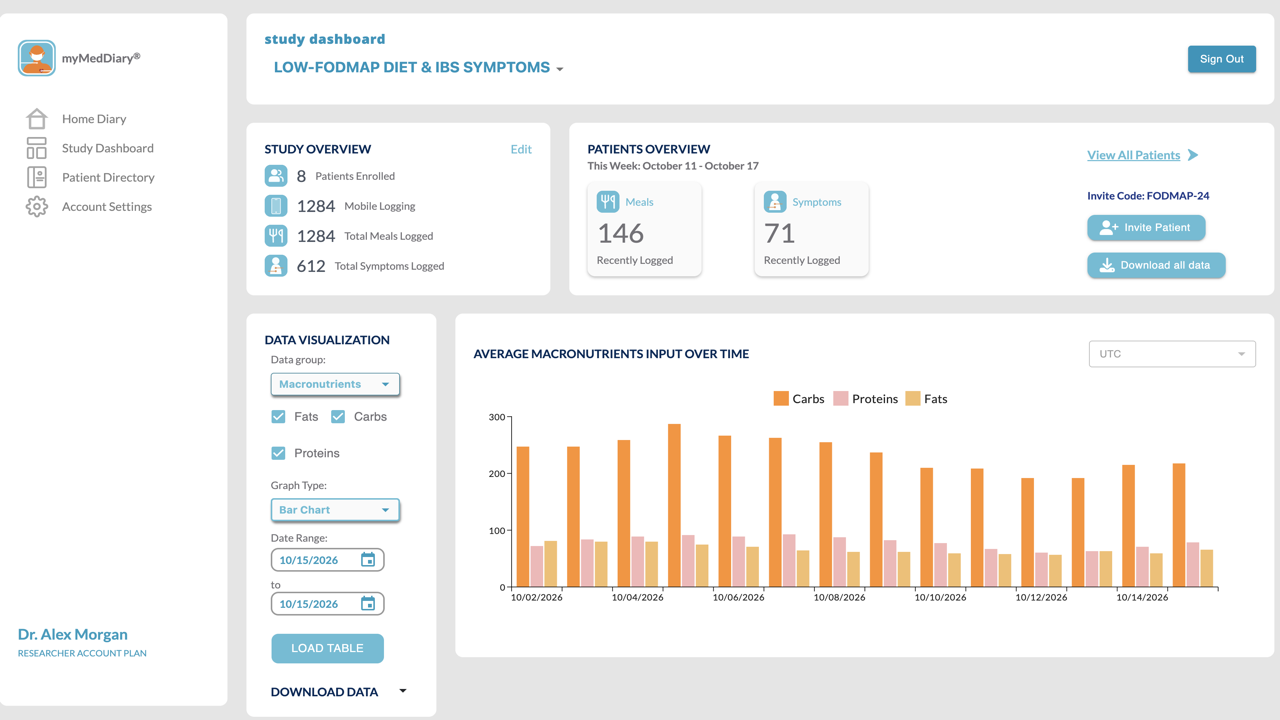Uncheck the Fats checkbox

[x=278, y=416]
